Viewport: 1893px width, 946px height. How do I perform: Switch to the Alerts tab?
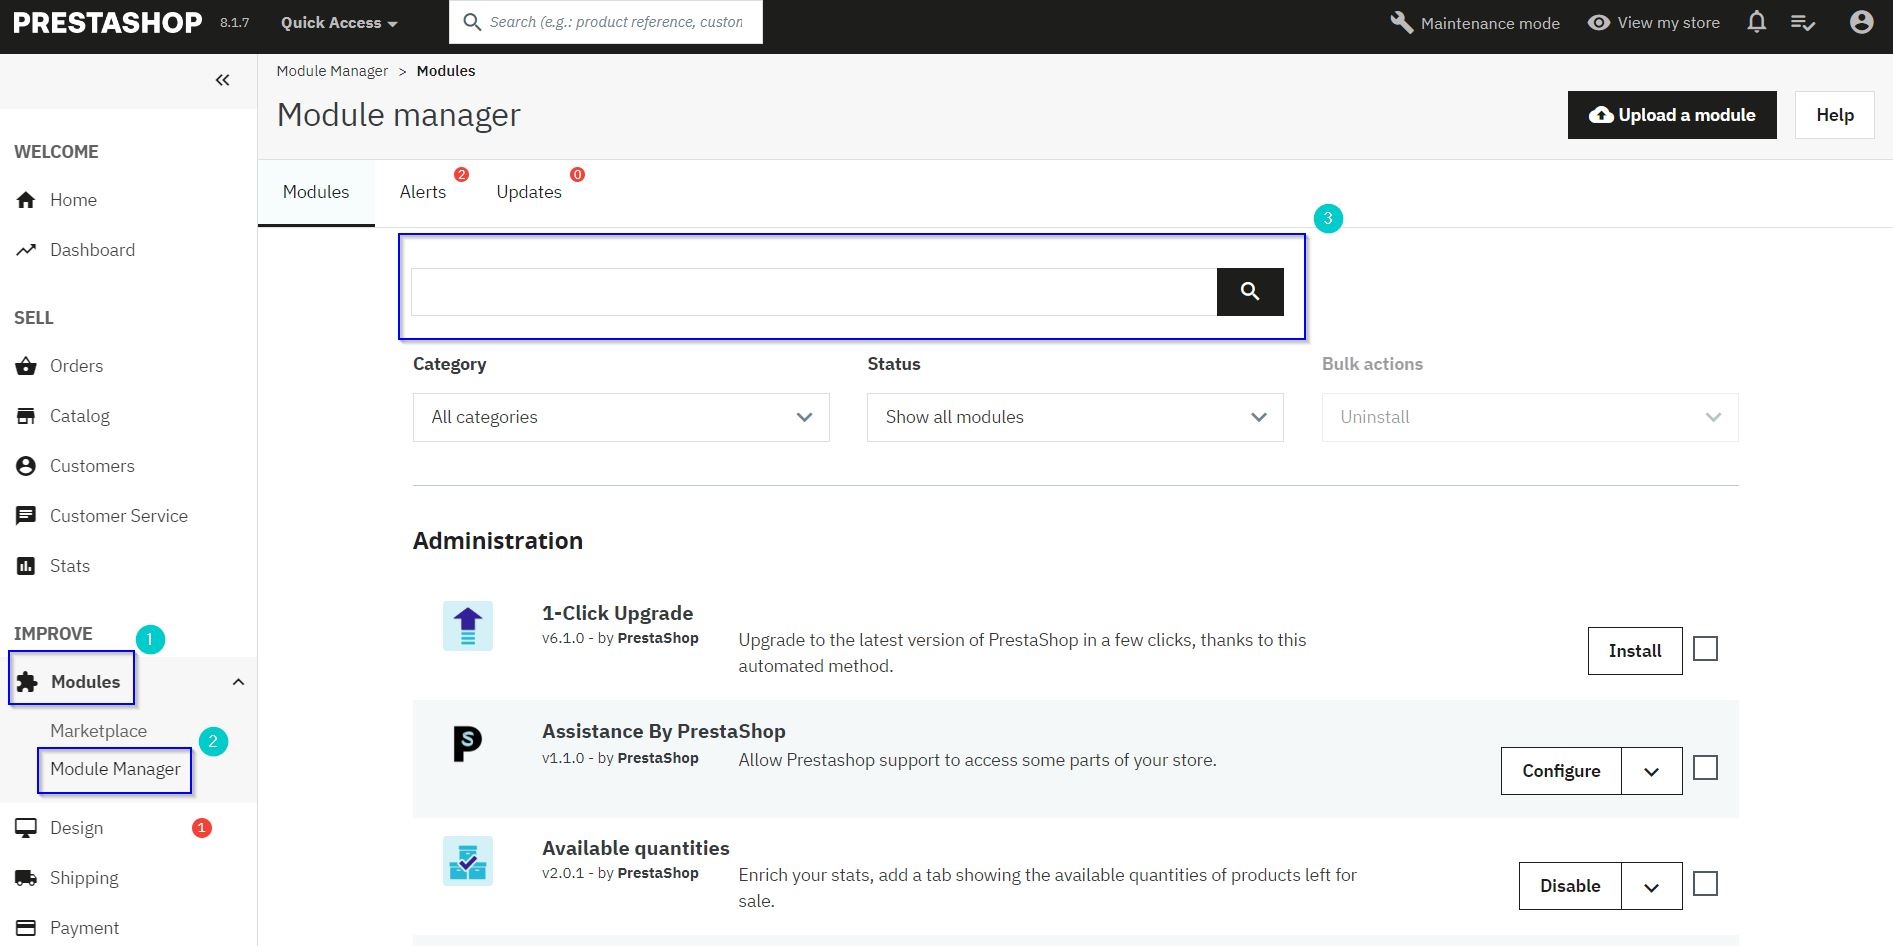pos(423,192)
